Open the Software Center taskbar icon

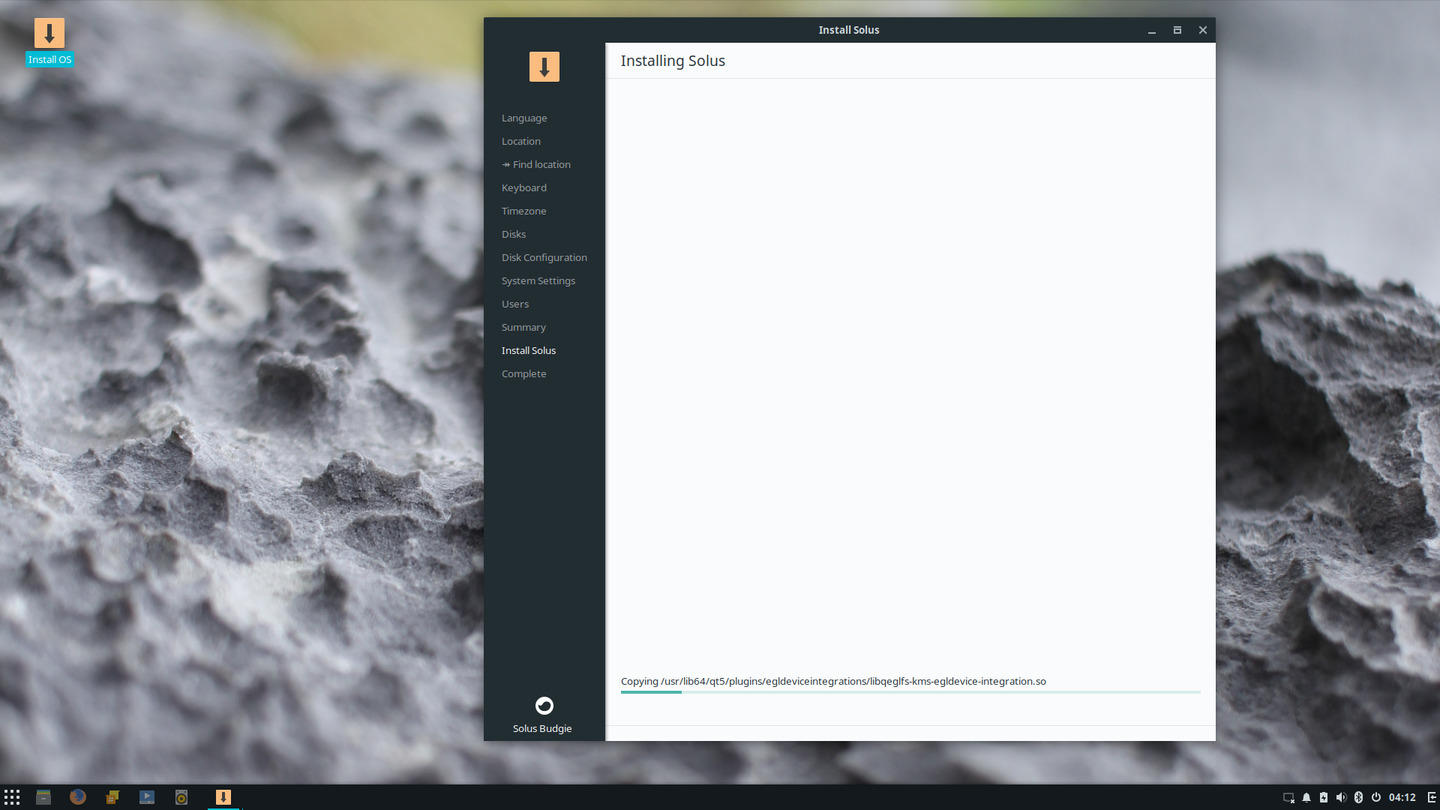113,797
